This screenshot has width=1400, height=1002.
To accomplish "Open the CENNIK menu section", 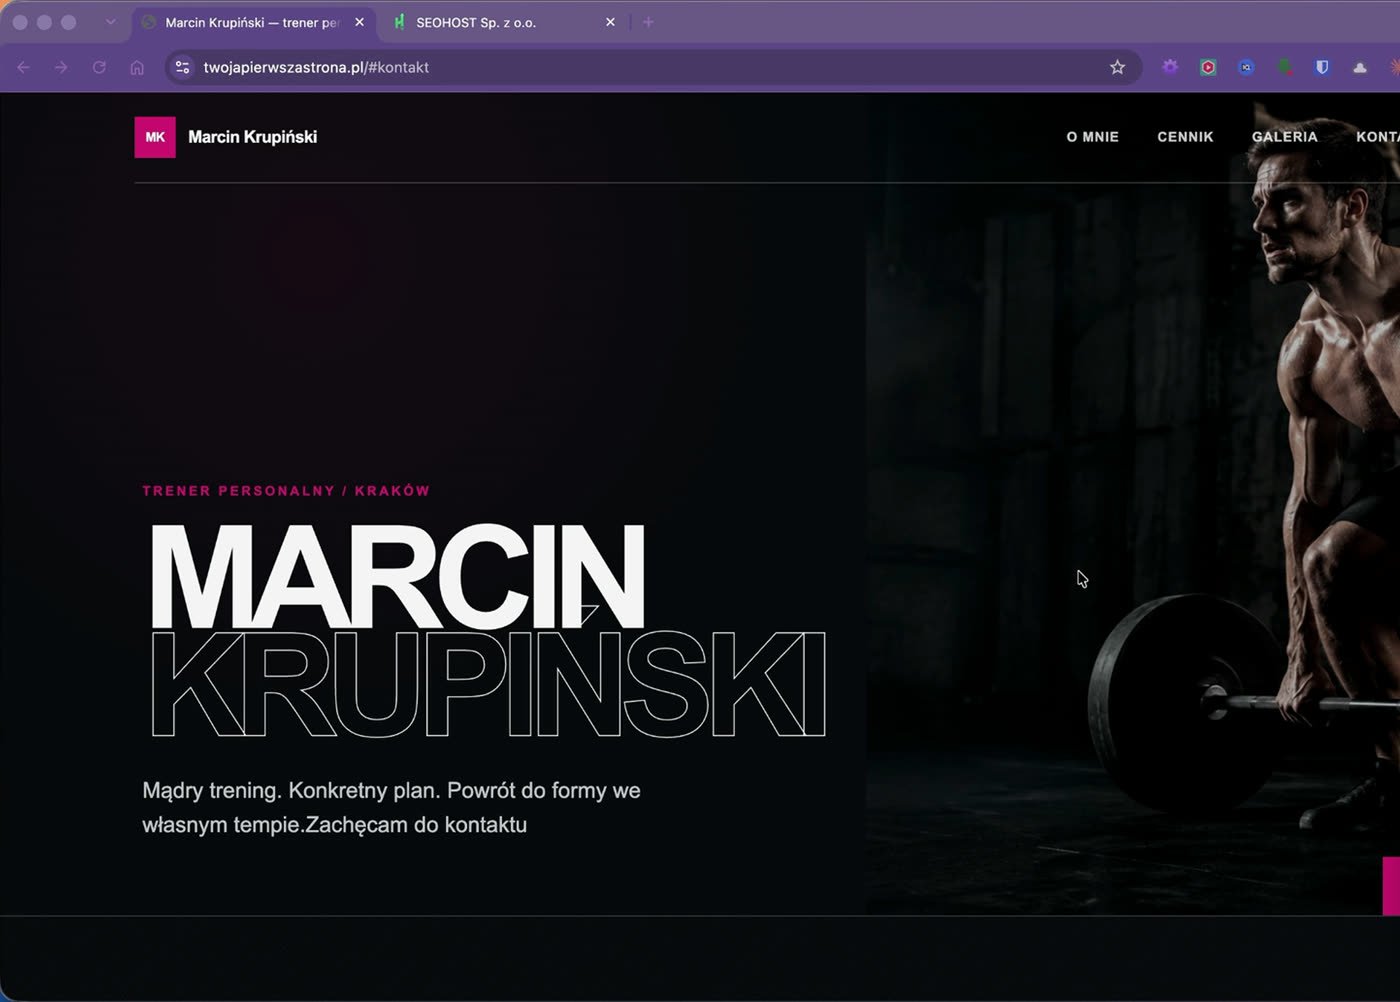I will [x=1185, y=137].
